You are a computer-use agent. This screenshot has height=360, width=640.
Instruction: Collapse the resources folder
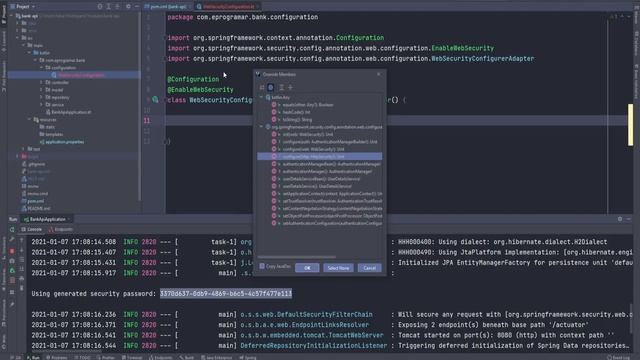coord(29,120)
